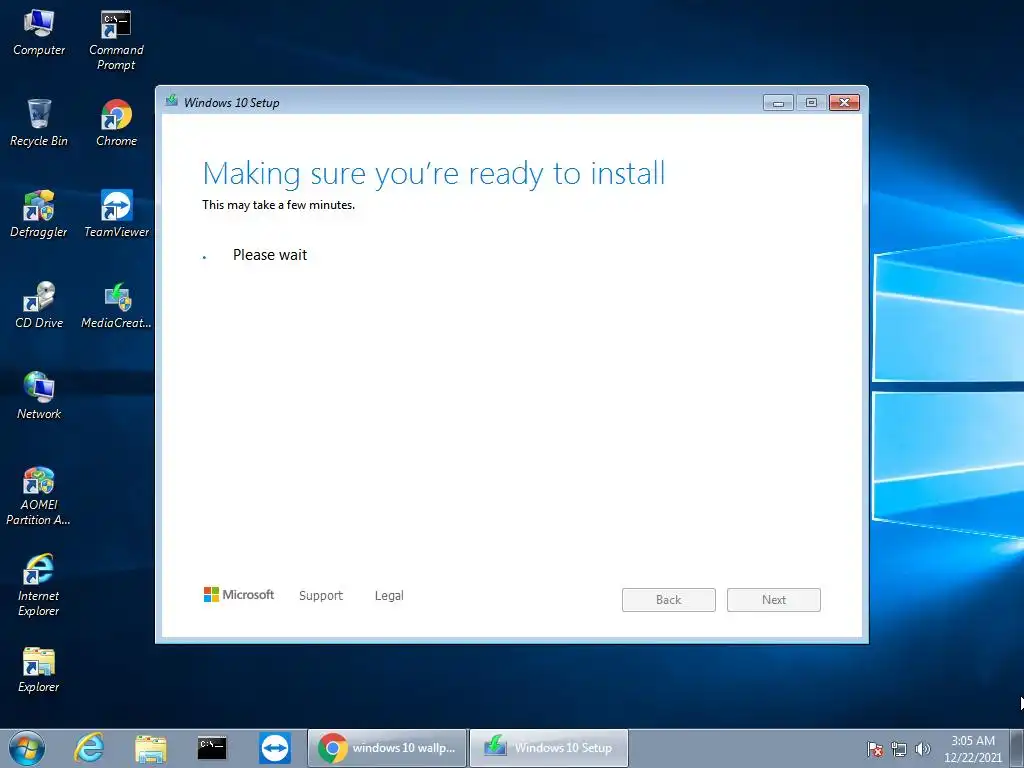The image size is (1024, 768).
Task: Open the volume speaker tray icon
Action: click(923, 749)
